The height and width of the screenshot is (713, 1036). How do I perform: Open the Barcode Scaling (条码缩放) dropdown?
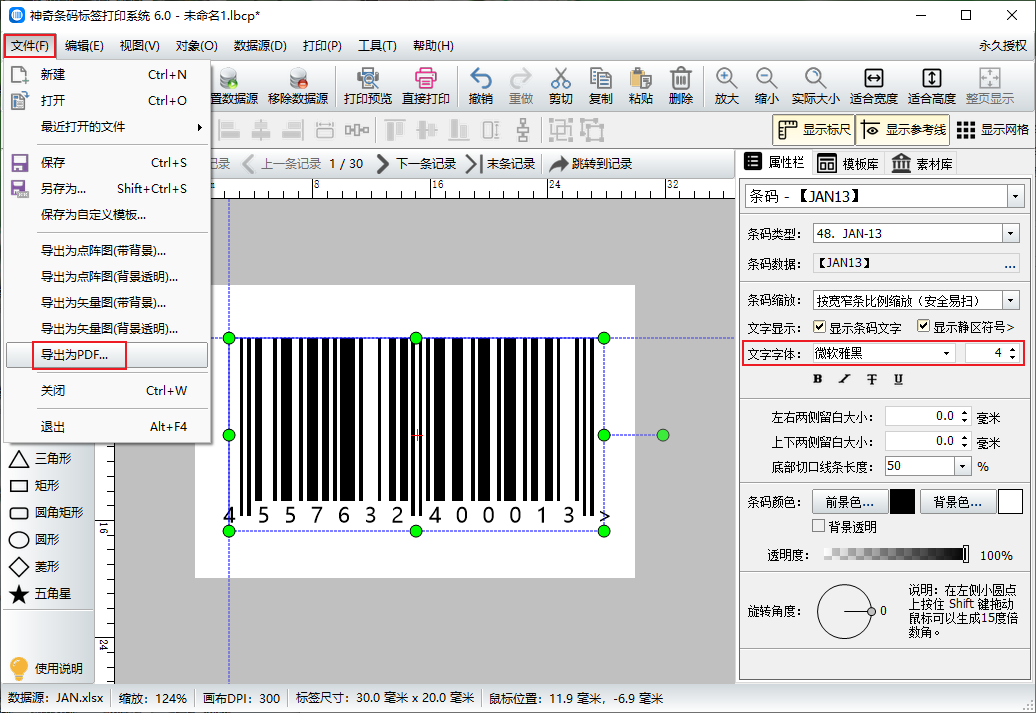[x=1010, y=301]
